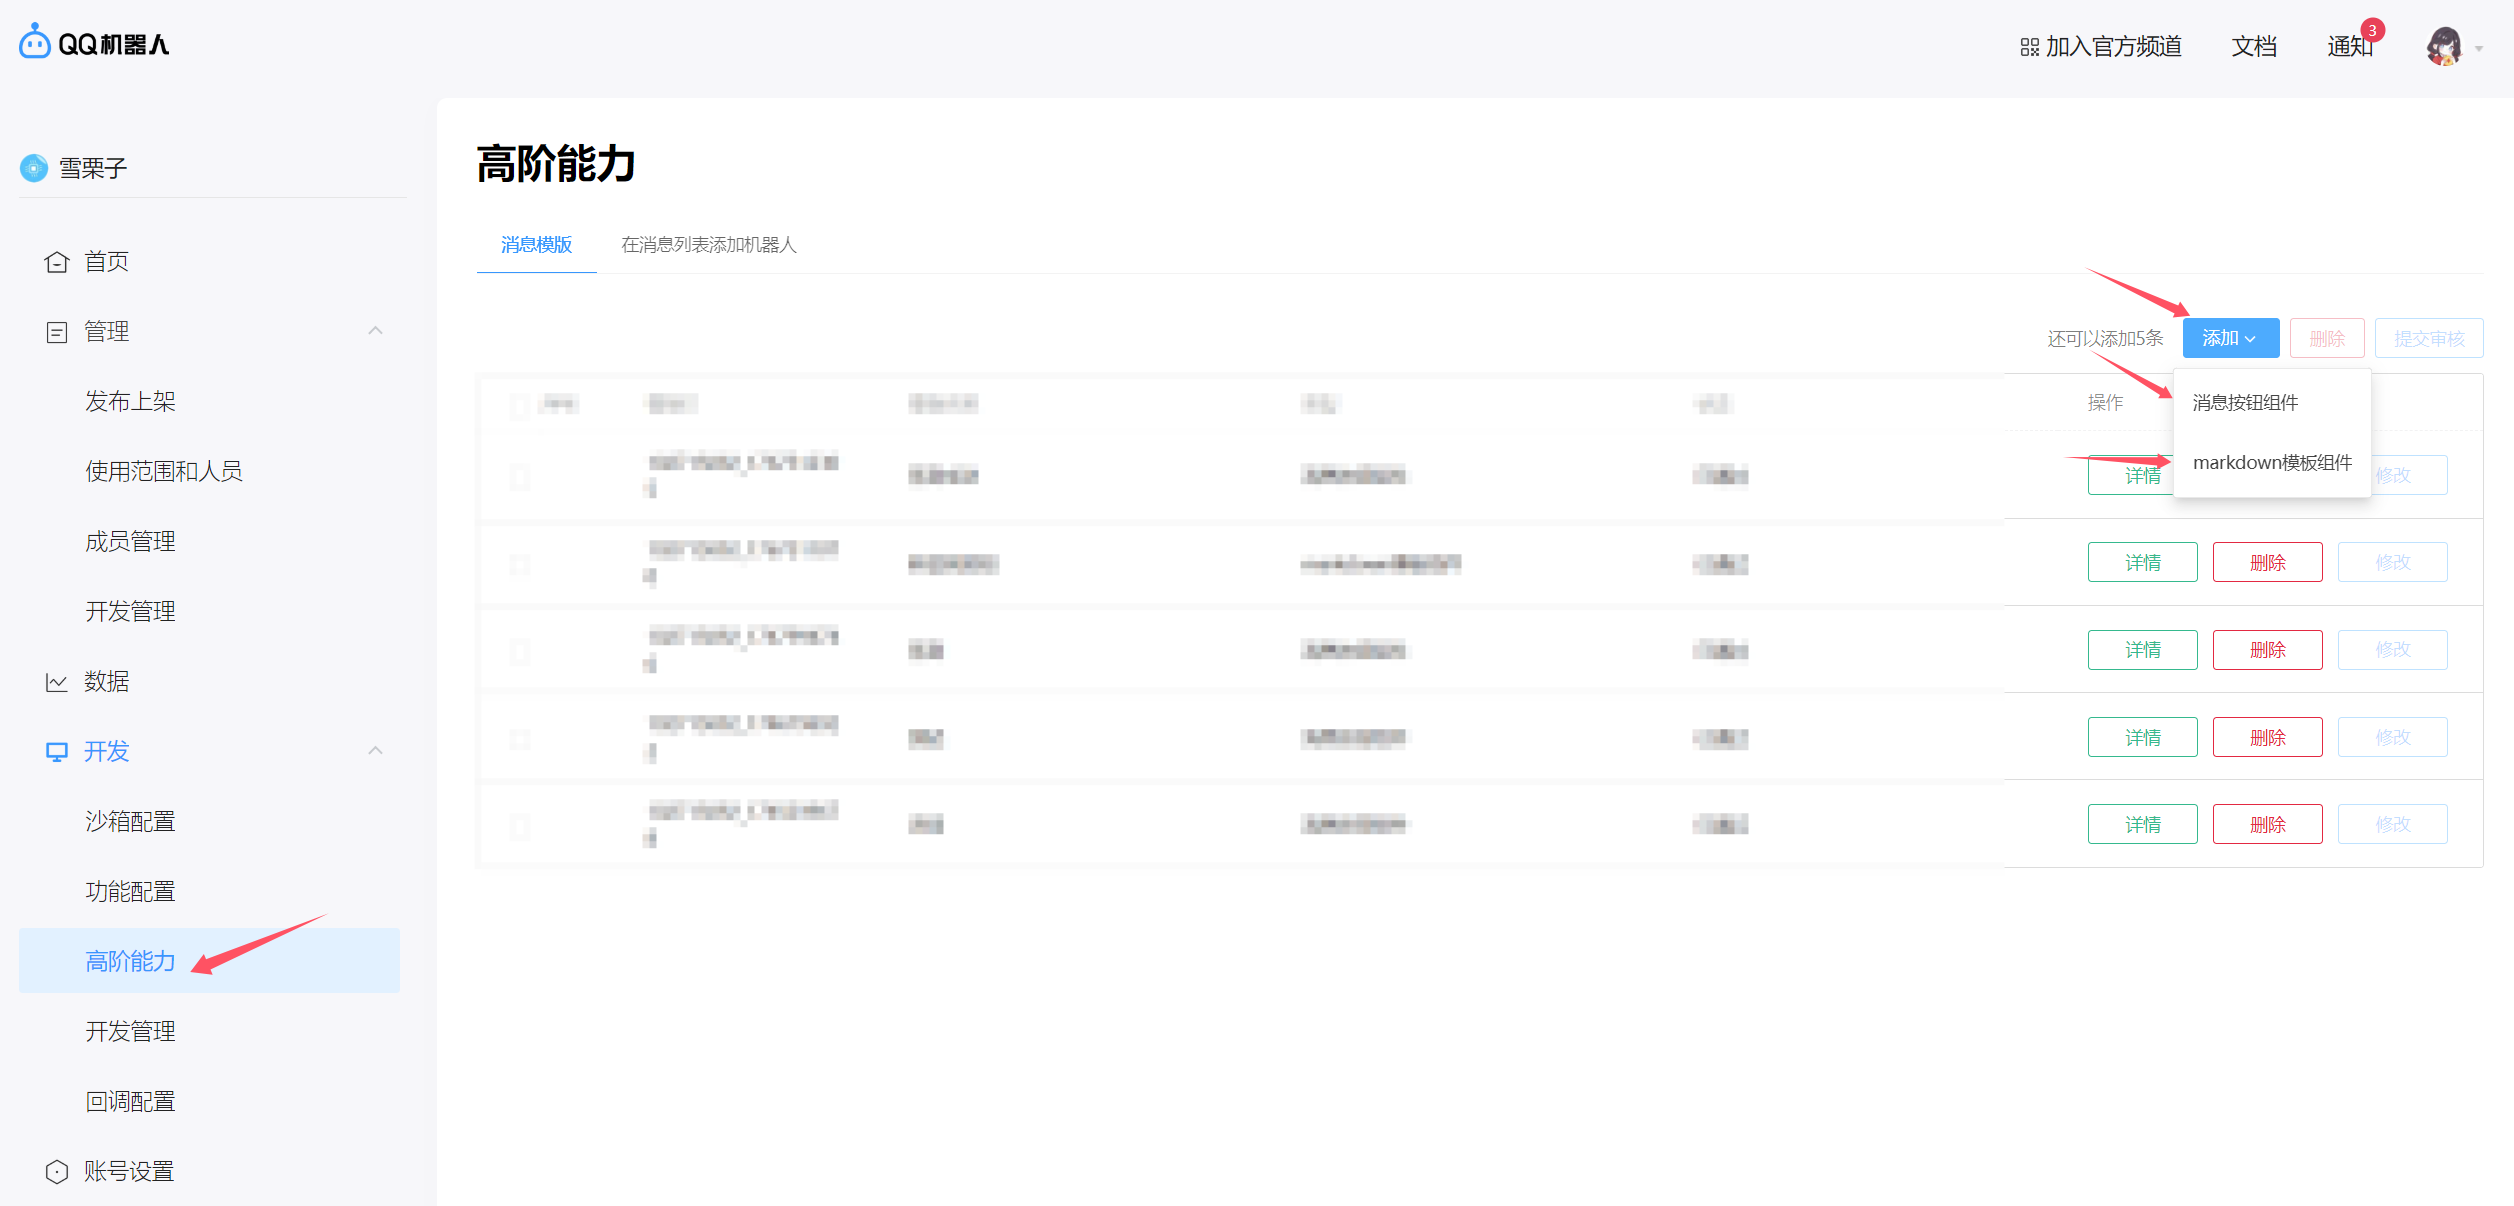The image size is (2514, 1206).
Task: Open 账号设置 via hexagon icon
Action: point(57,1172)
